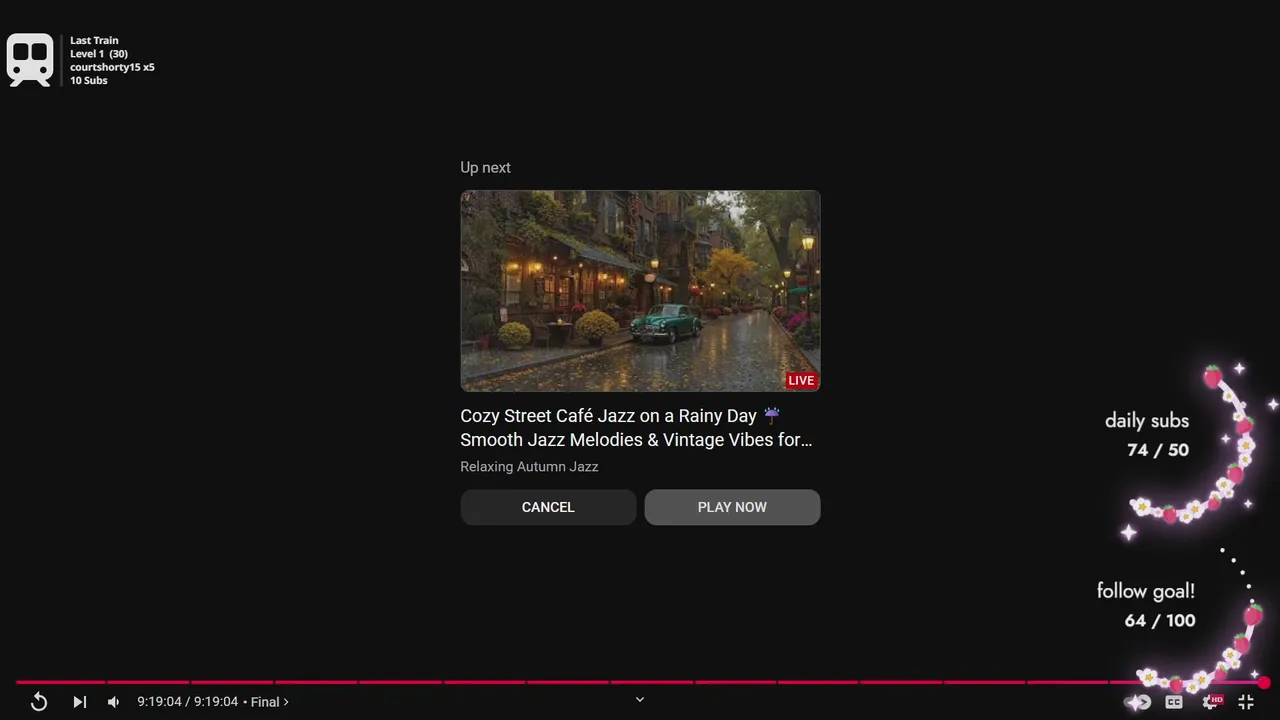1280x720 pixels.
Task: Turn on closed captions
Action: (x=1174, y=702)
